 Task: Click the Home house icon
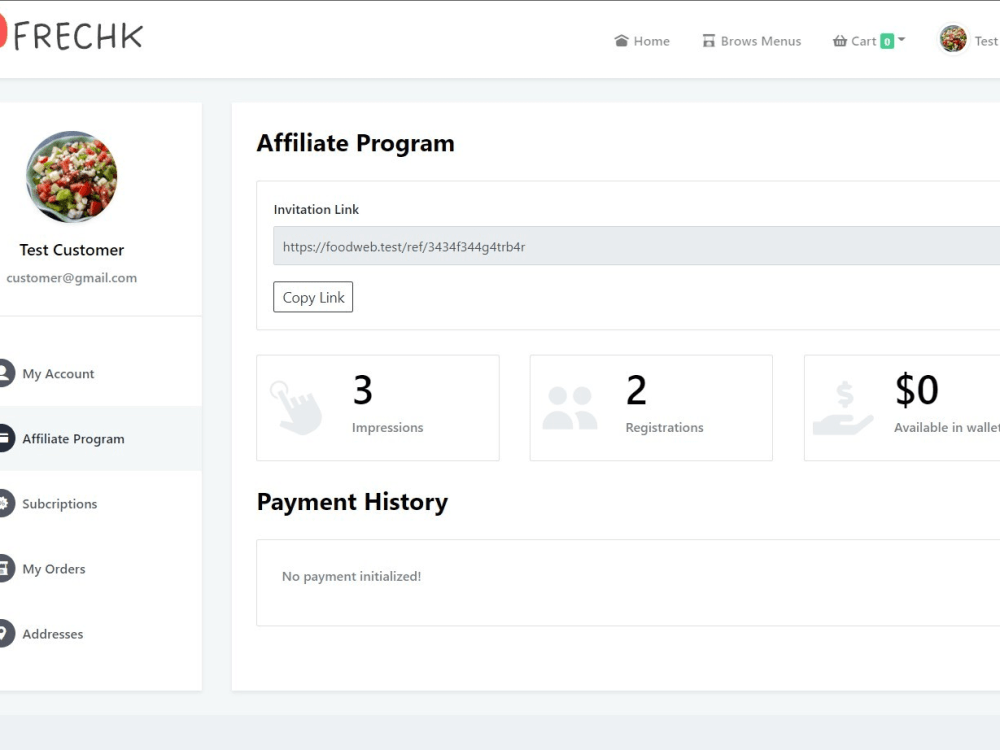(x=621, y=41)
